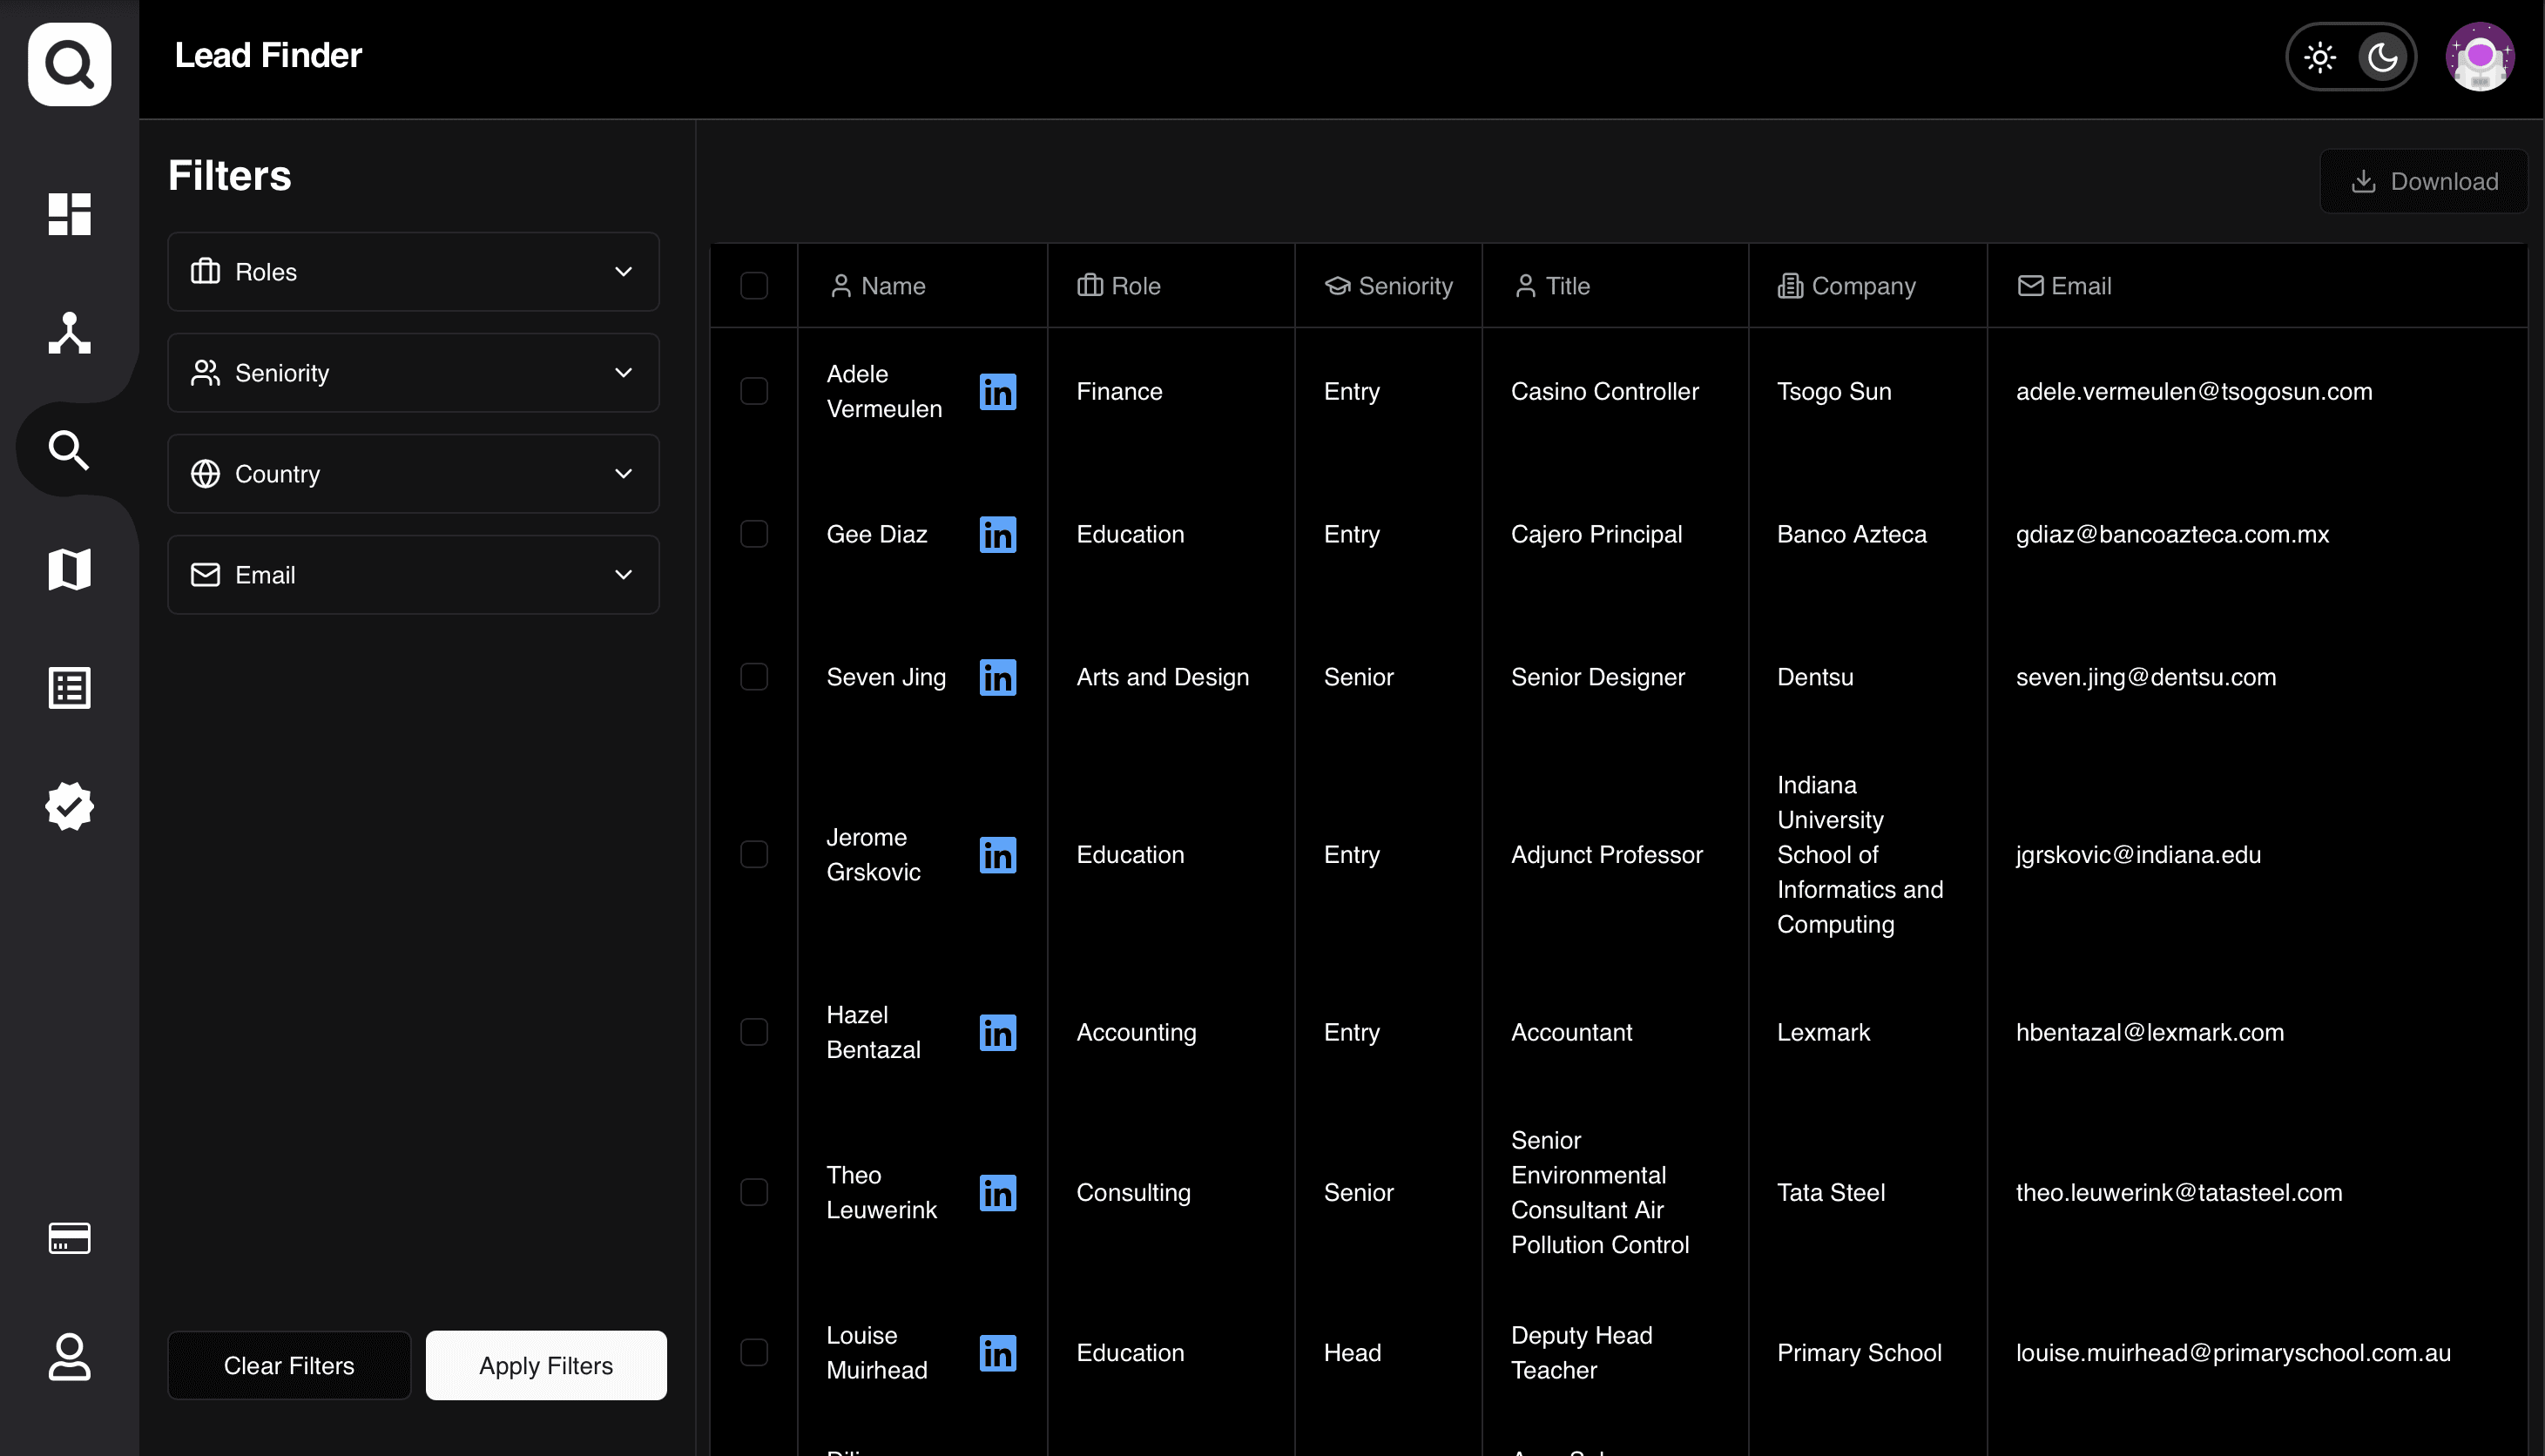Image resolution: width=2545 pixels, height=1456 pixels.
Task: Open the verified badge sidebar icon
Action: (69, 806)
